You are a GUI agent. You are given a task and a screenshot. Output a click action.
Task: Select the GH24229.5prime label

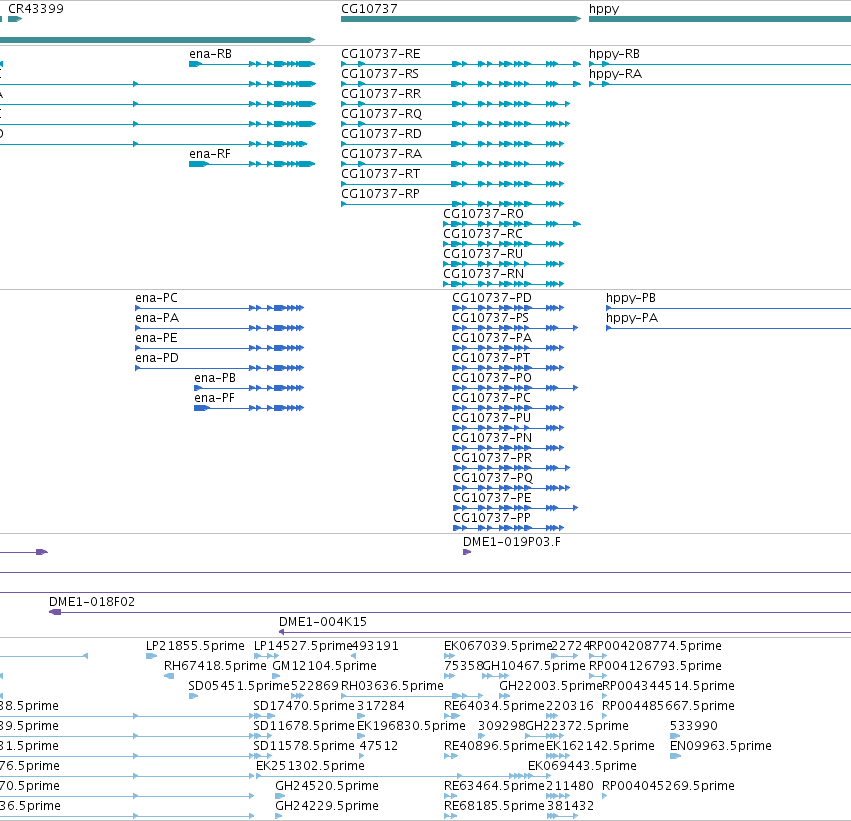point(327,806)
